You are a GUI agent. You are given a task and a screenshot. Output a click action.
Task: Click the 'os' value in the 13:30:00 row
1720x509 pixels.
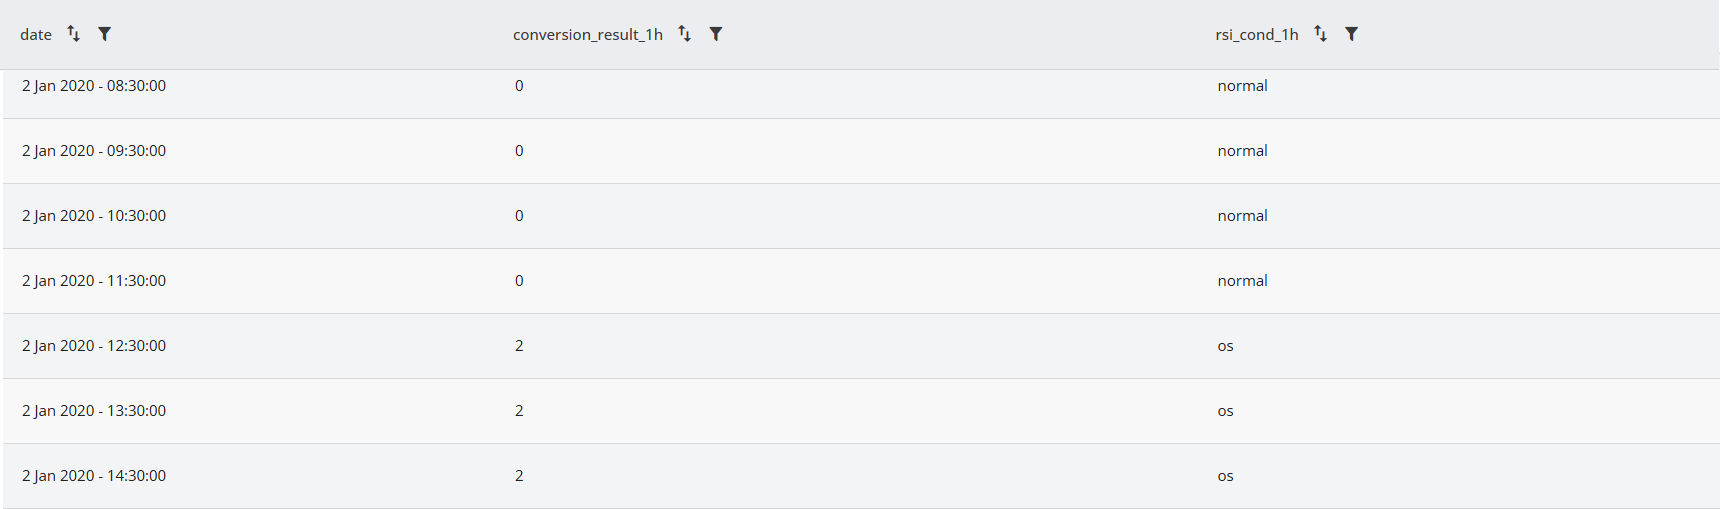[x=1226, y=411]
